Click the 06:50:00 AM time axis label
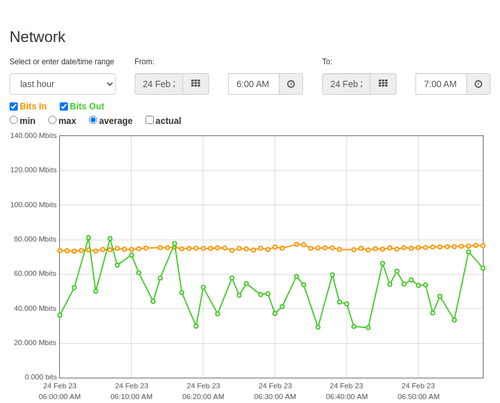 tap(418, 397)
